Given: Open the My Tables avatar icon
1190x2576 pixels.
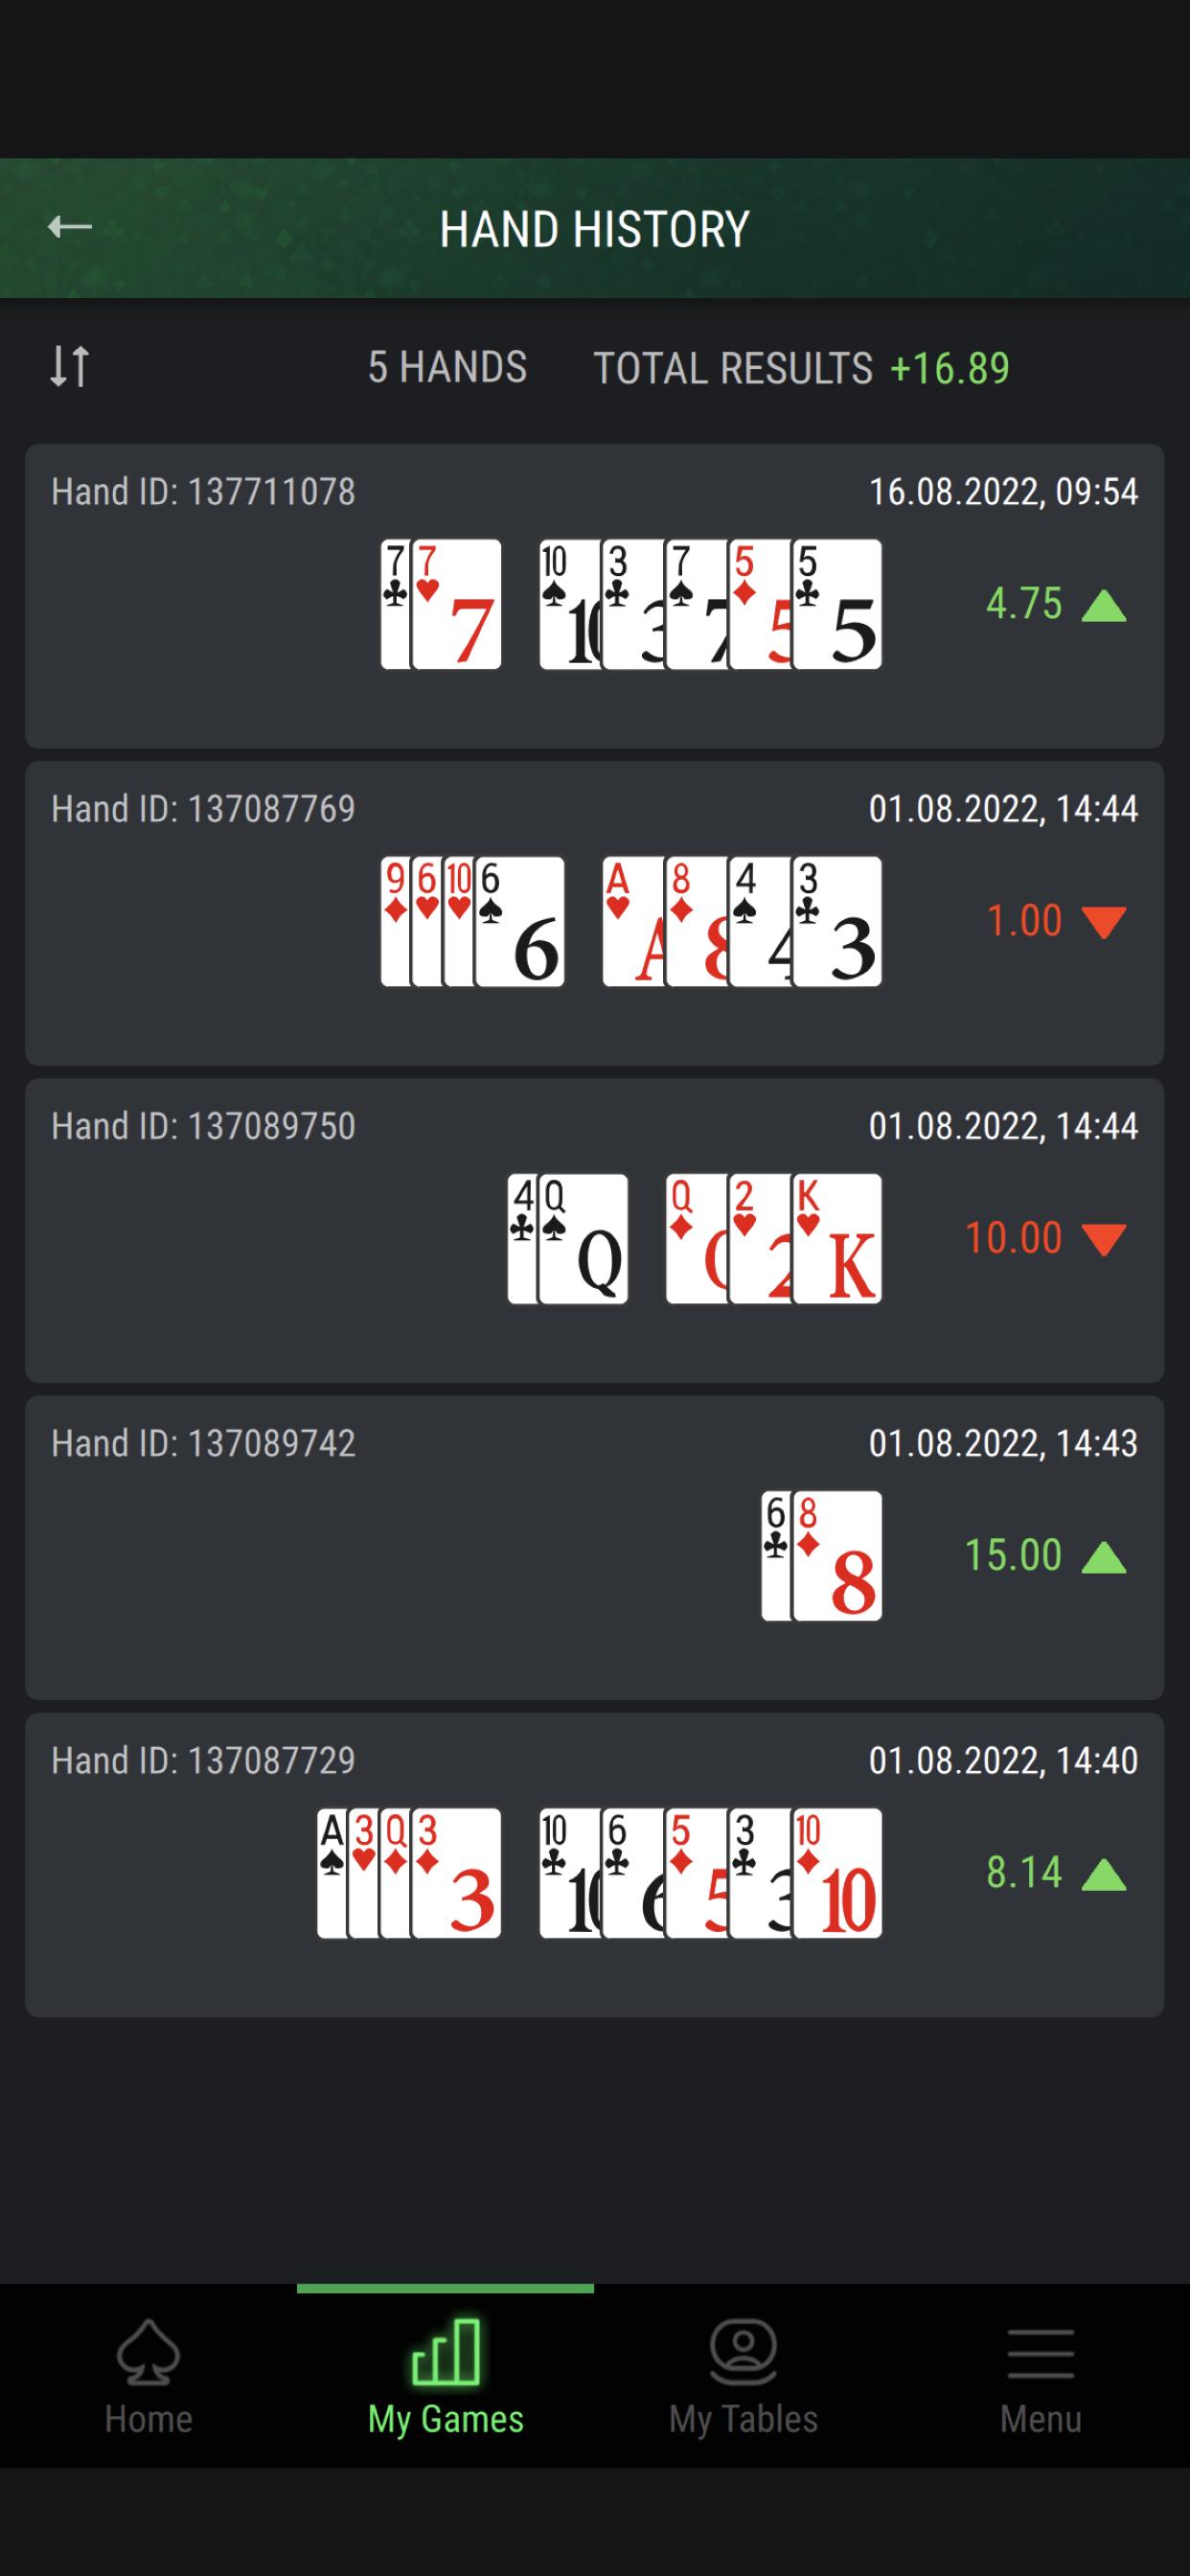Looking at the screenshot, I should (743, 2352).
